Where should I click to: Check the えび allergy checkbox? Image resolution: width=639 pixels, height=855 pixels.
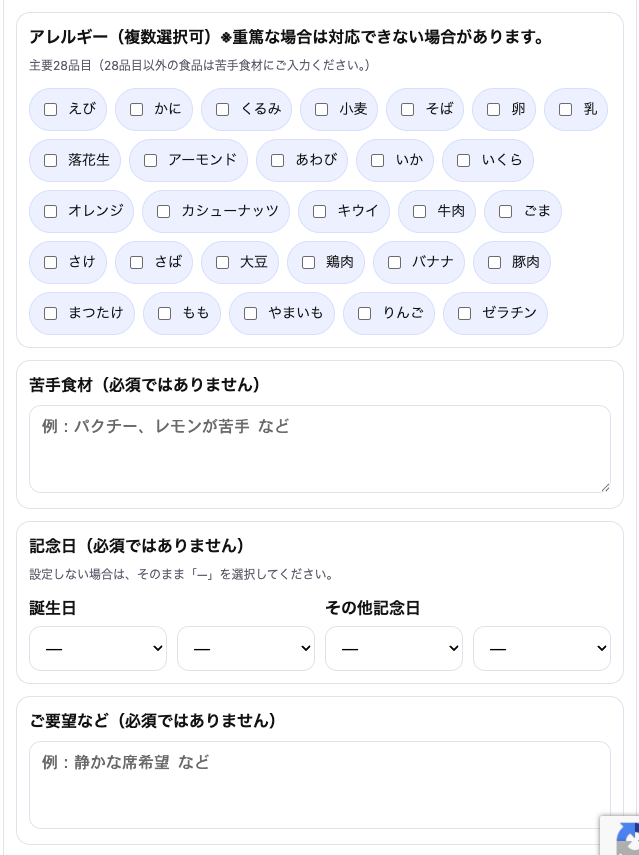[x=51, y=110]
